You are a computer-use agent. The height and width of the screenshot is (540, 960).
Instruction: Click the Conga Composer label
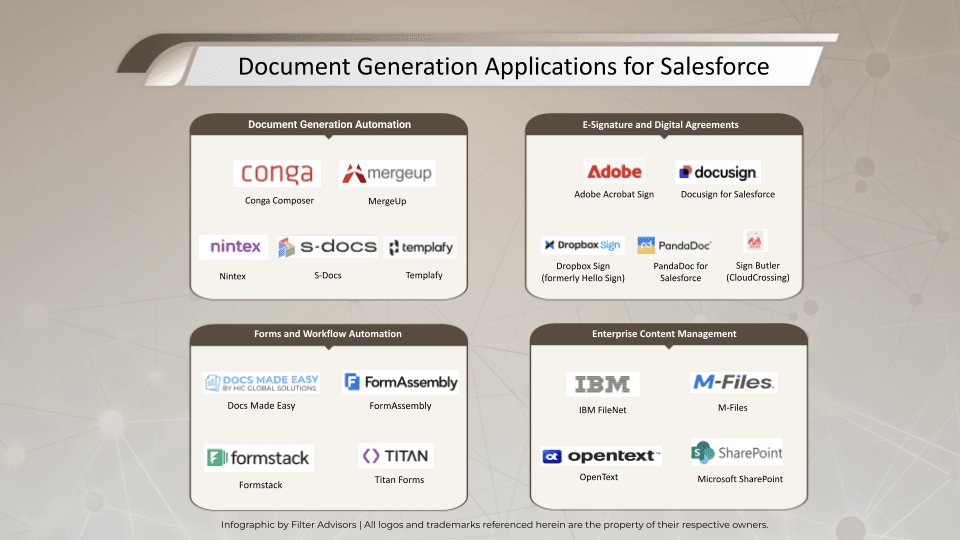tap(279, 201)
